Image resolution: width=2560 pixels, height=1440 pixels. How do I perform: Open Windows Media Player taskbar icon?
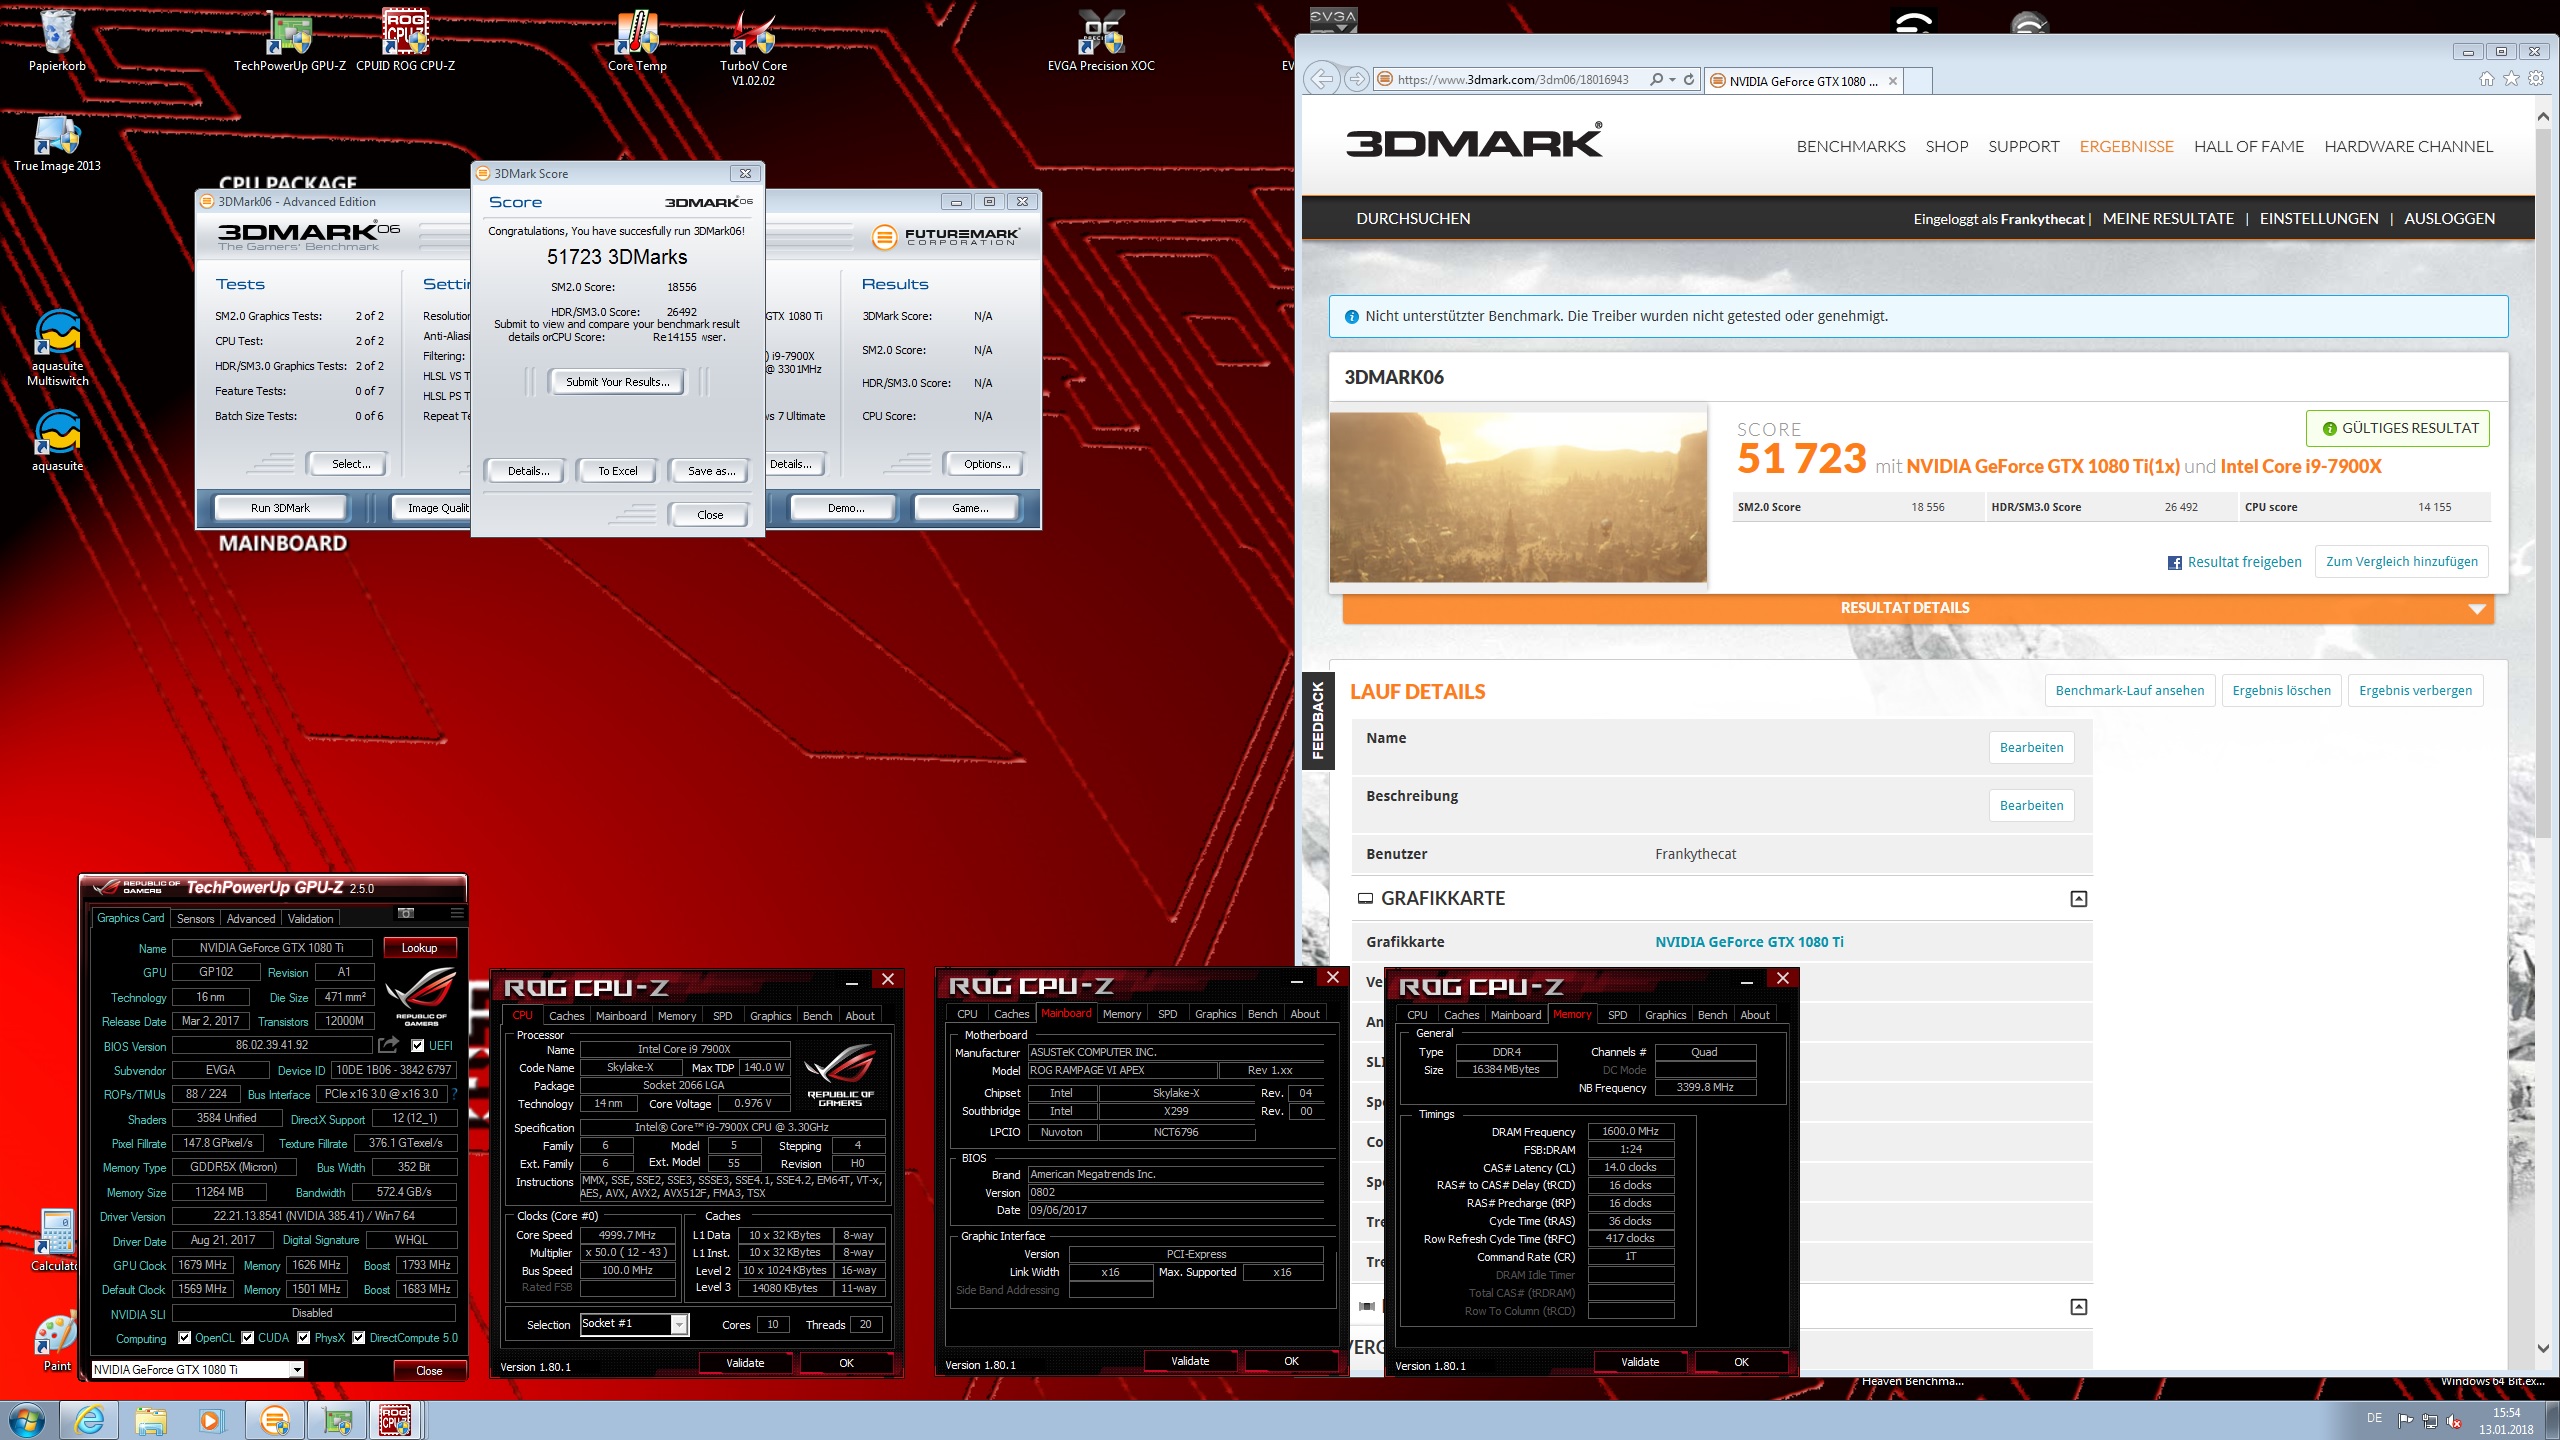click(211, 1420)
